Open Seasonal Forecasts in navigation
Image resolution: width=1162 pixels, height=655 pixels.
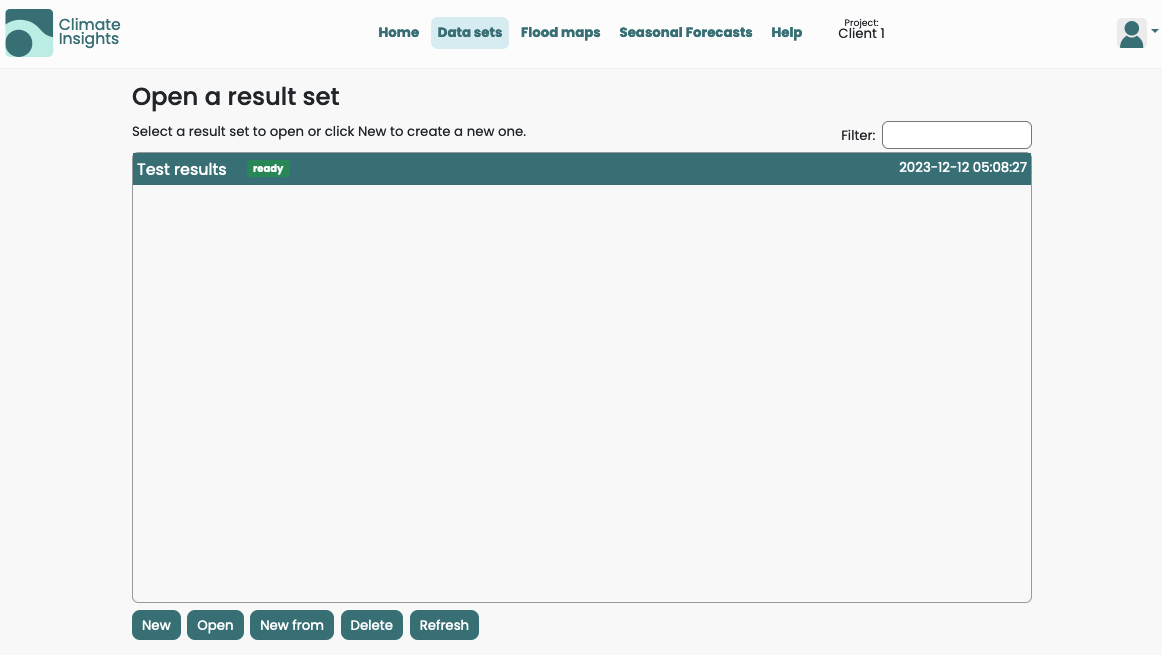click(x=685, y=33)
